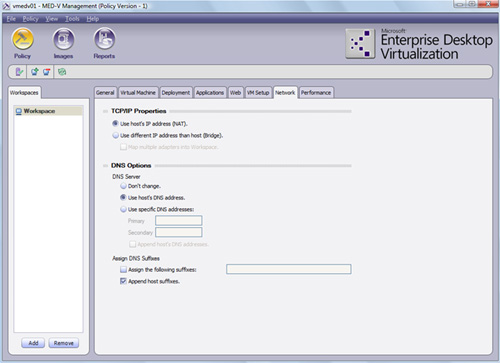Open the Tools menu
This screenshot has width=500, height=363.
pyautogui.click(x=72, y=19)
